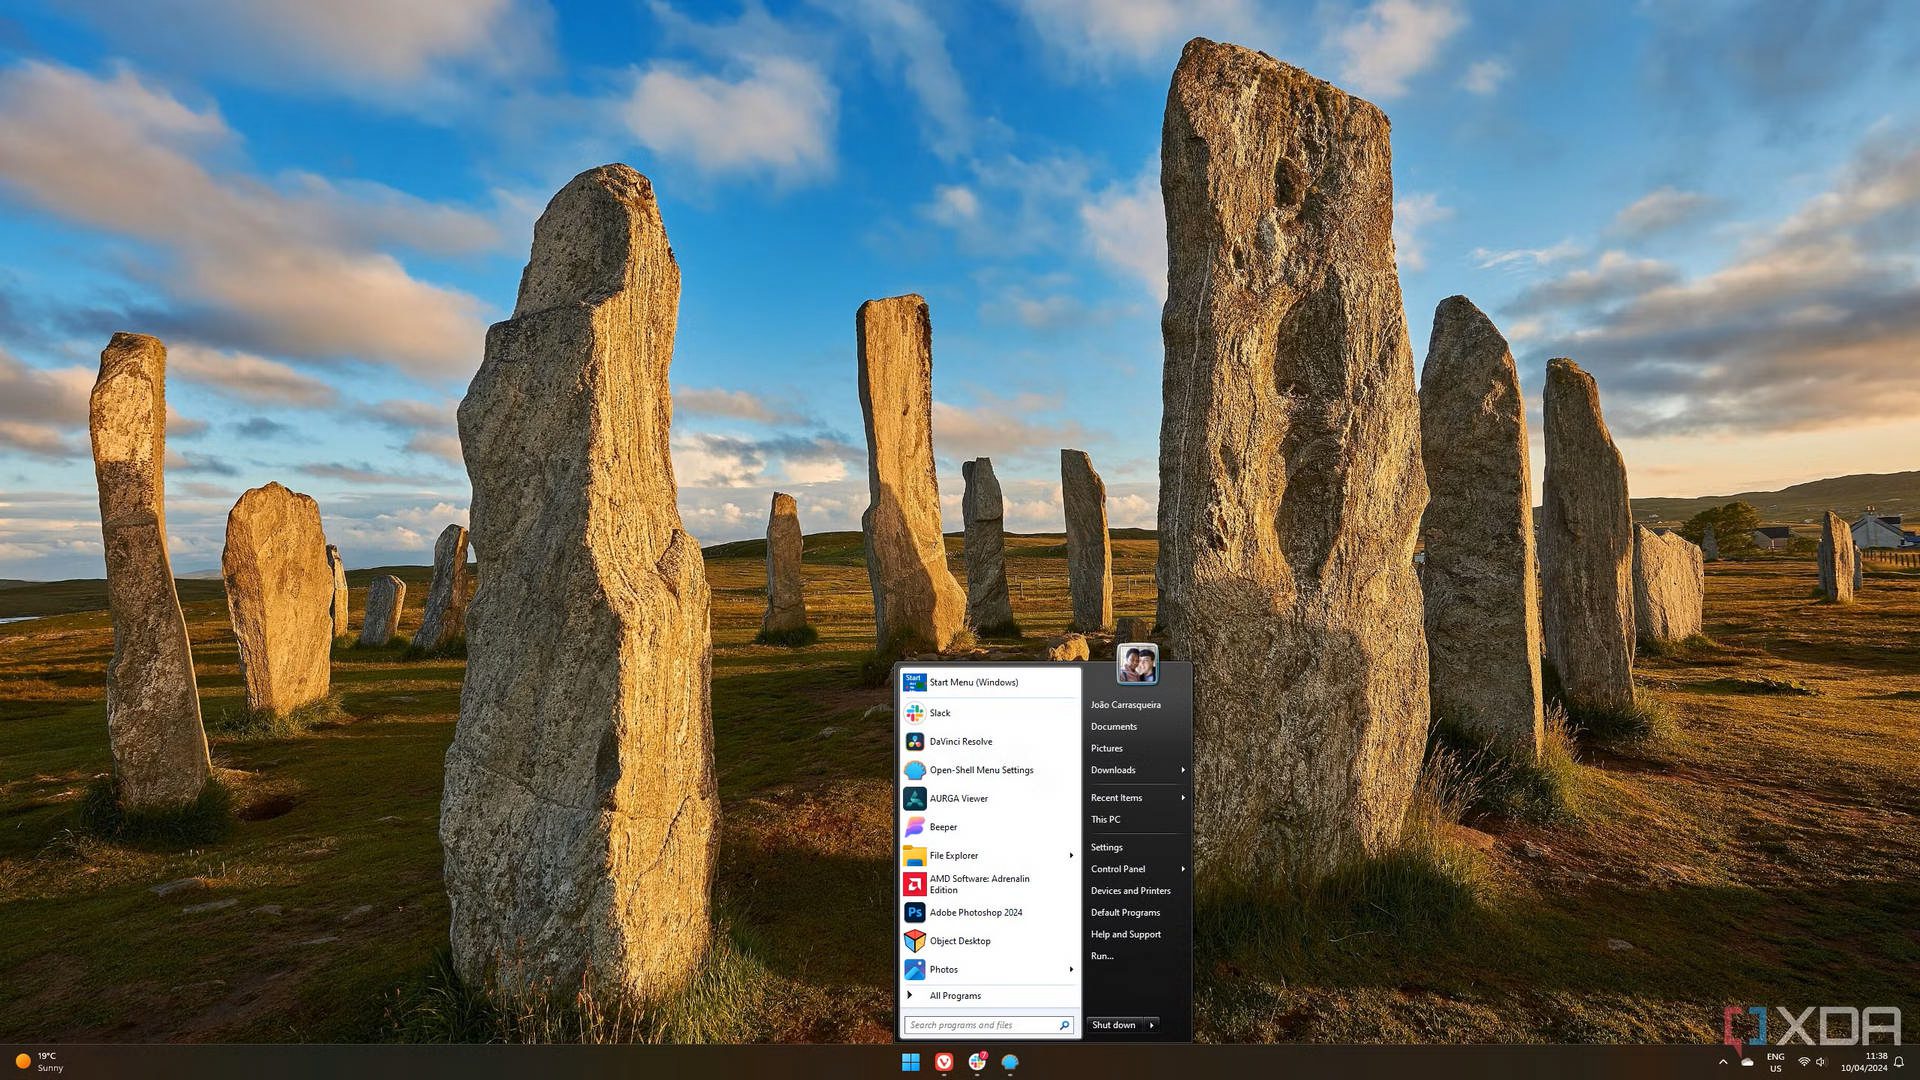Image resolution: width=1920 pixels, height=1080 pixels.
Task: Open the Documents link
Action: pos(1113,727)
